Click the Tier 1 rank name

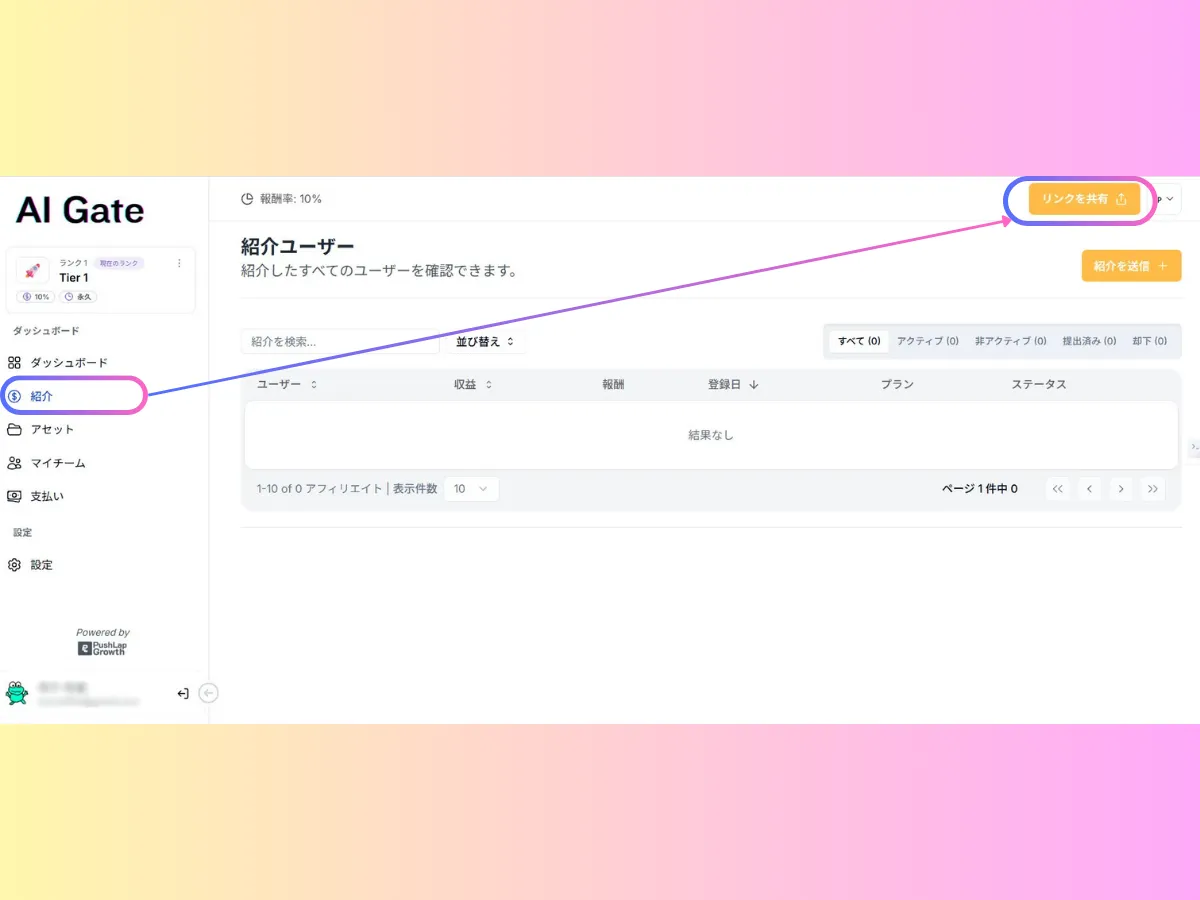pos(74,278)
